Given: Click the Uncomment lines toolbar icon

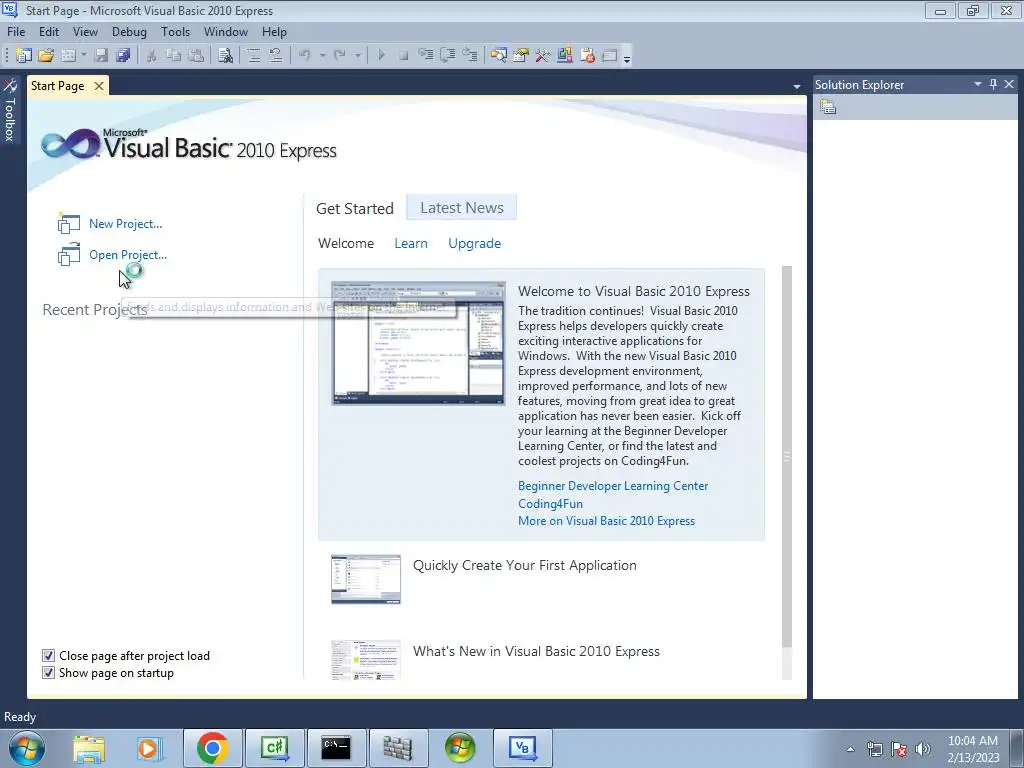Looking at the screenshot, I should tap(276, 56).
